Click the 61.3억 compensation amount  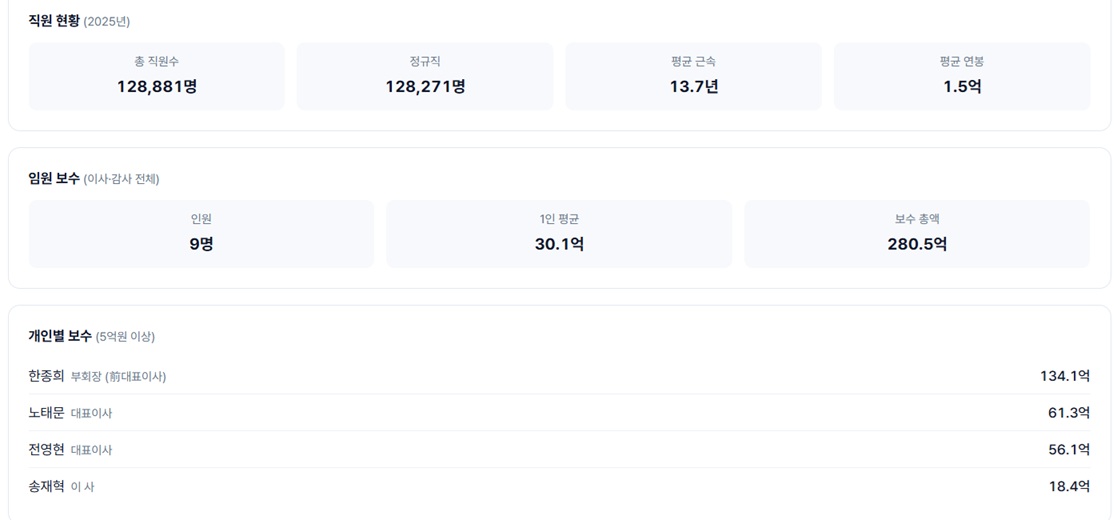click(1069, 412)
